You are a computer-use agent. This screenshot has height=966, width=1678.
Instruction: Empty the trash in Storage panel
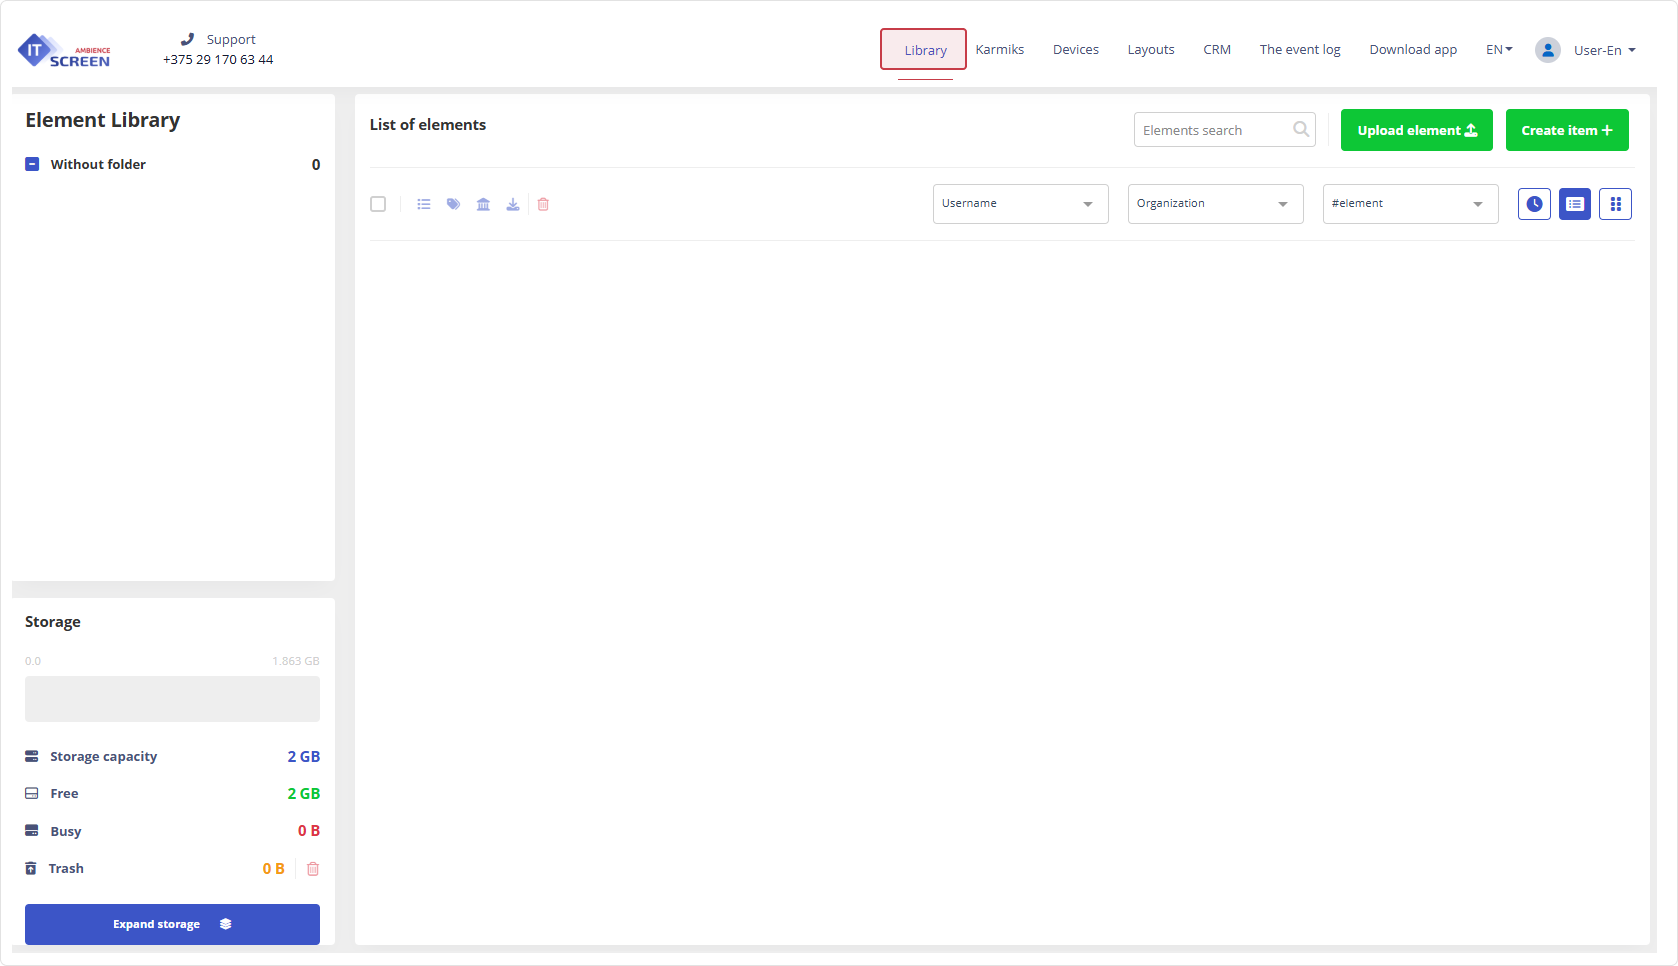point(313,869)
